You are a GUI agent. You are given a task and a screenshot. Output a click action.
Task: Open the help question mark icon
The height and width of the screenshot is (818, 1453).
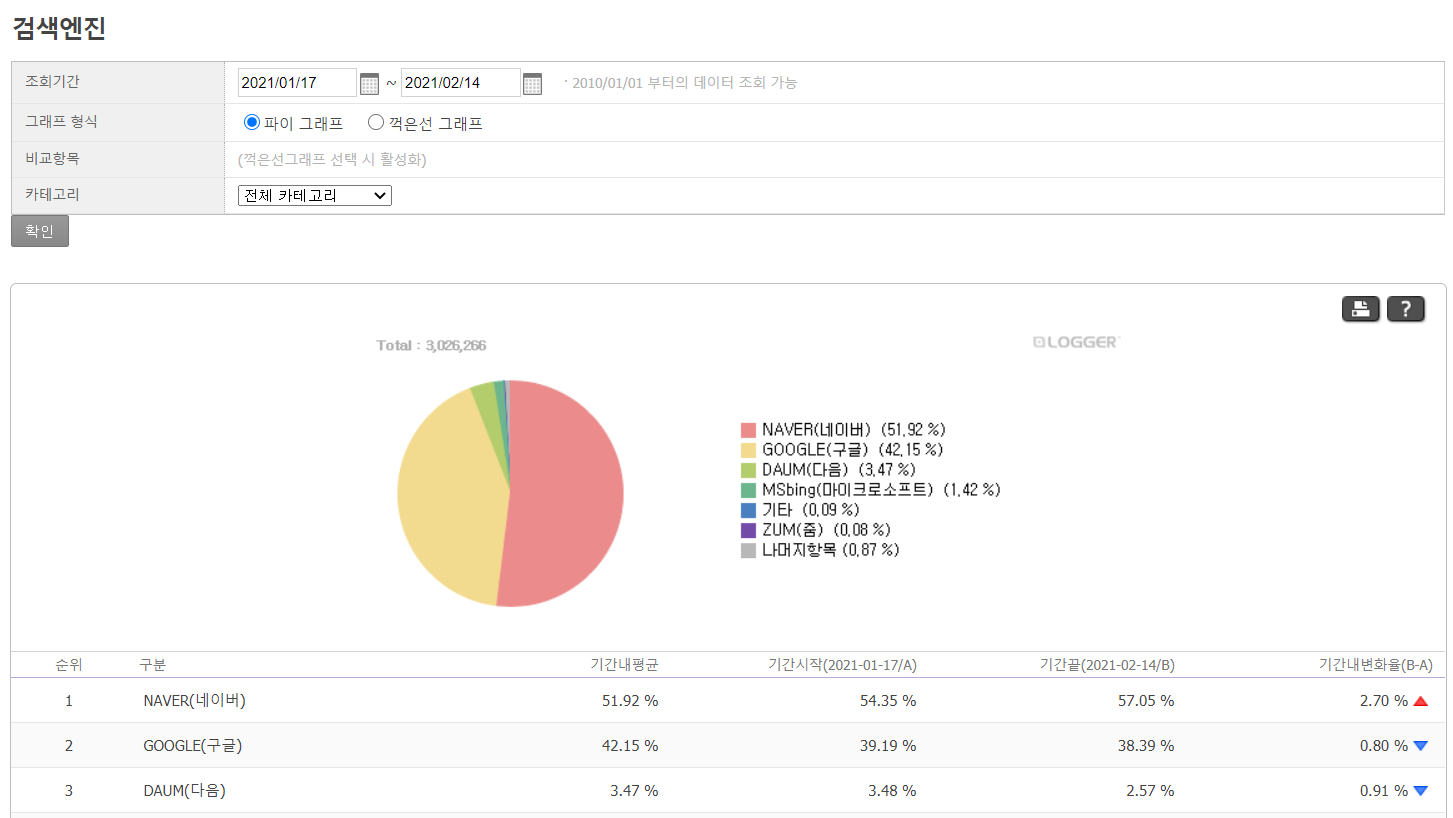click(1405, 309)
